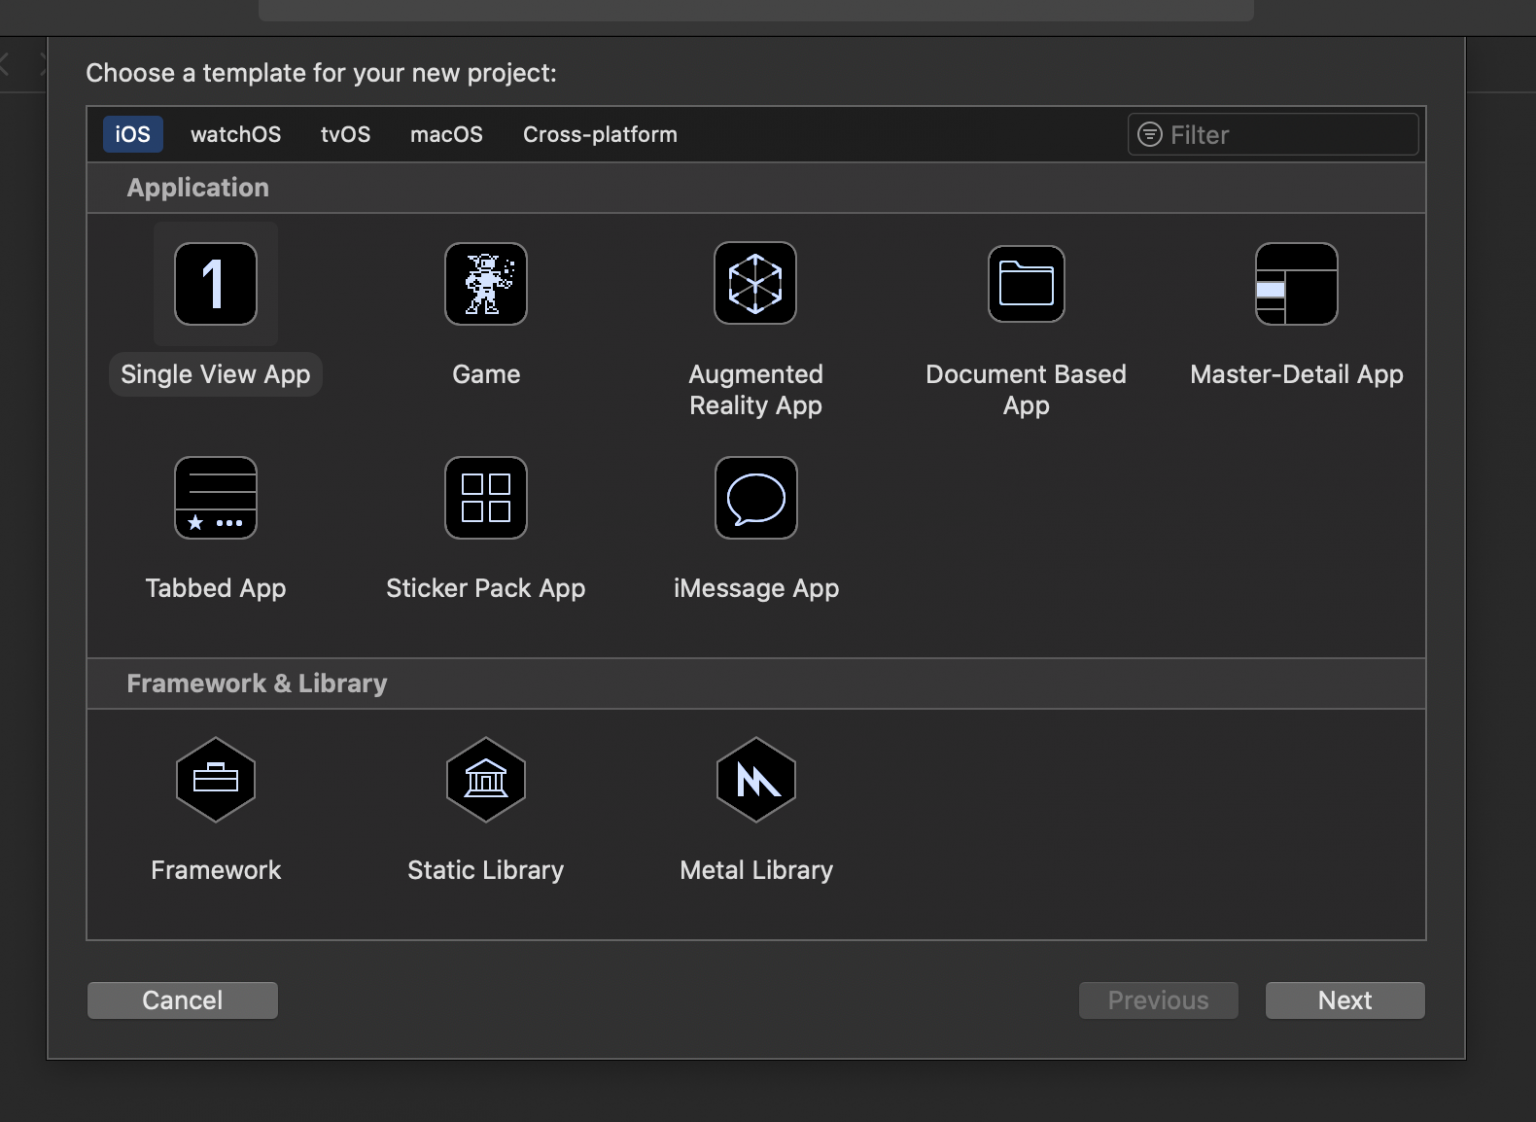Select the Master-Detail App template icon
This screenshot has height=1122, width=1536.
pyautogui.click(x=1296, y=284)
